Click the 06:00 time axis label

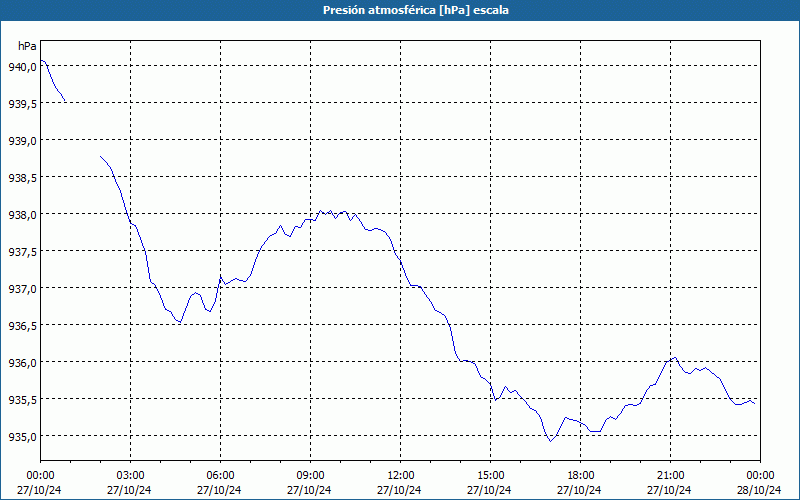tap(220, 476)
